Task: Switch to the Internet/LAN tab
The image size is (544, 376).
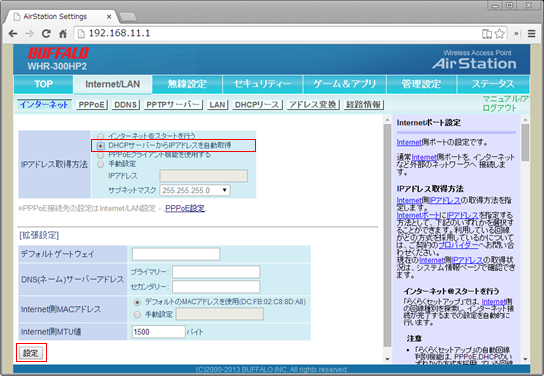Action: [x=113, y=84]
